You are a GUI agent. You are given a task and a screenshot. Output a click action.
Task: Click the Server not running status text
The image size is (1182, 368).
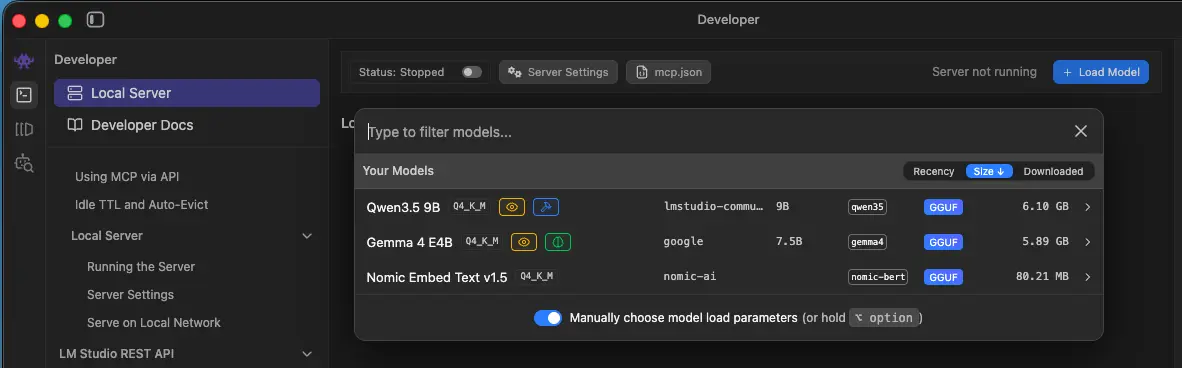(984, 72)
